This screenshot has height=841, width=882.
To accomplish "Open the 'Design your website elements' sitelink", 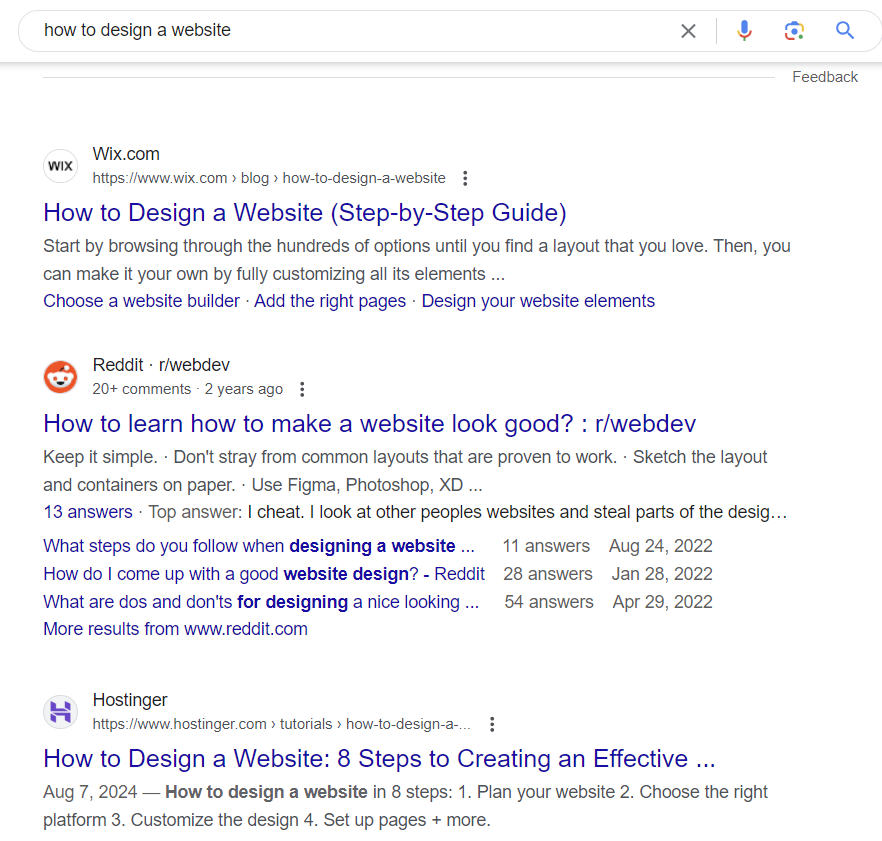I will (538, 300).
